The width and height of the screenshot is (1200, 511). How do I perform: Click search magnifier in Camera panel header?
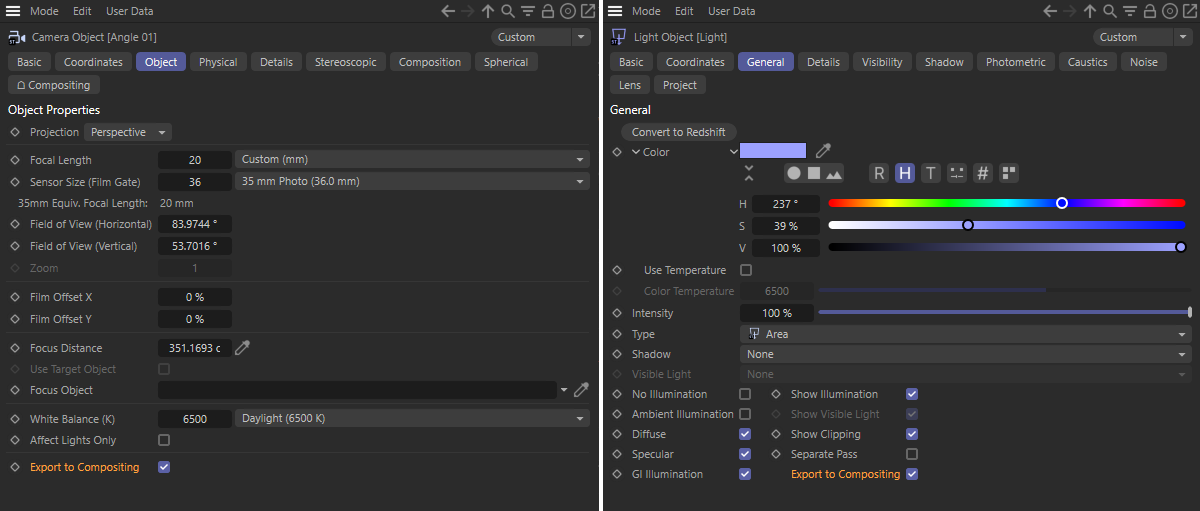click(x=508, y=11)
